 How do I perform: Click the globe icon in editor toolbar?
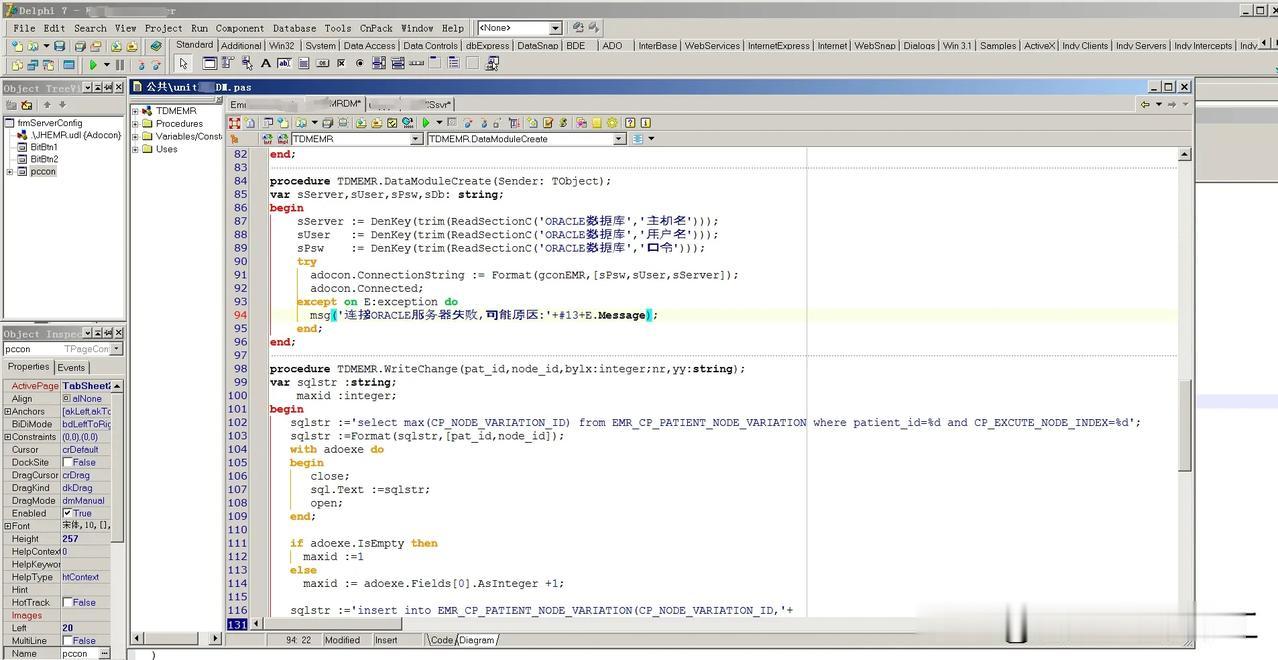click(407, 123)
